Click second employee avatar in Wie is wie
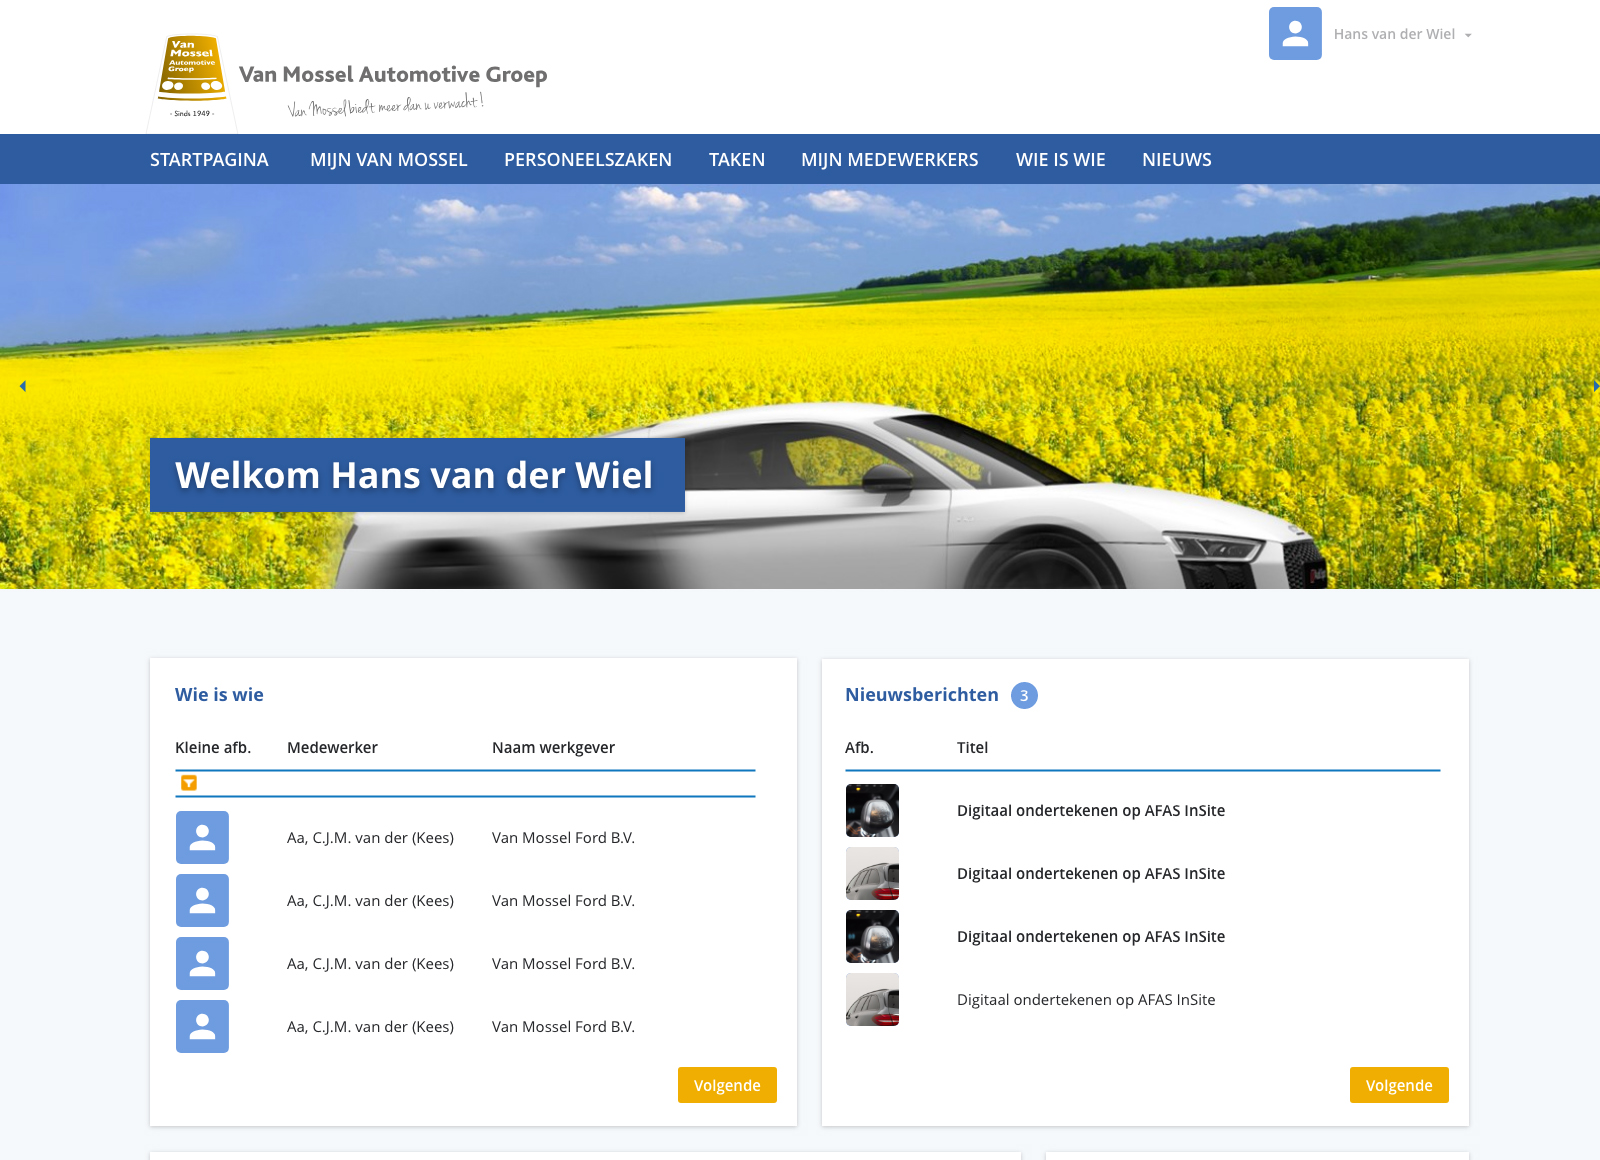 202,900
